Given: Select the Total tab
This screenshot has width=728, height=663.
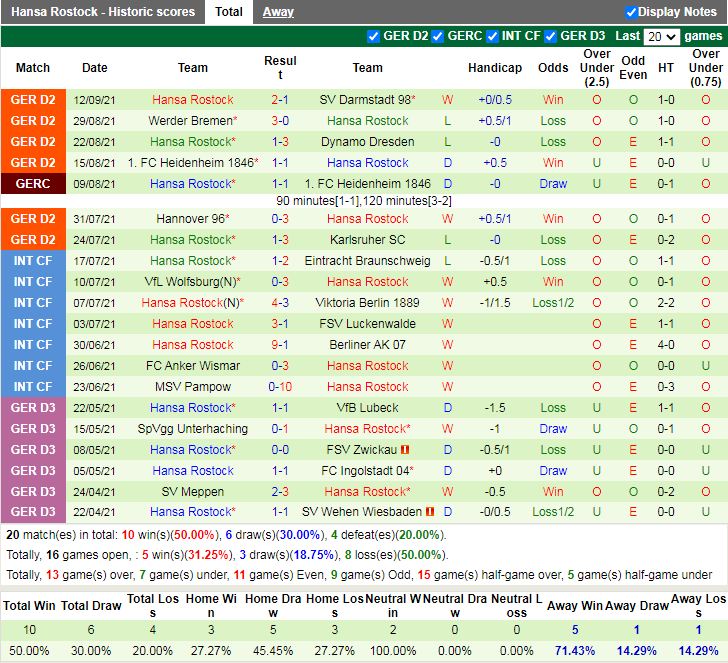Looking at the screenshot, I should pyautogui.click(x=228, y=12).
